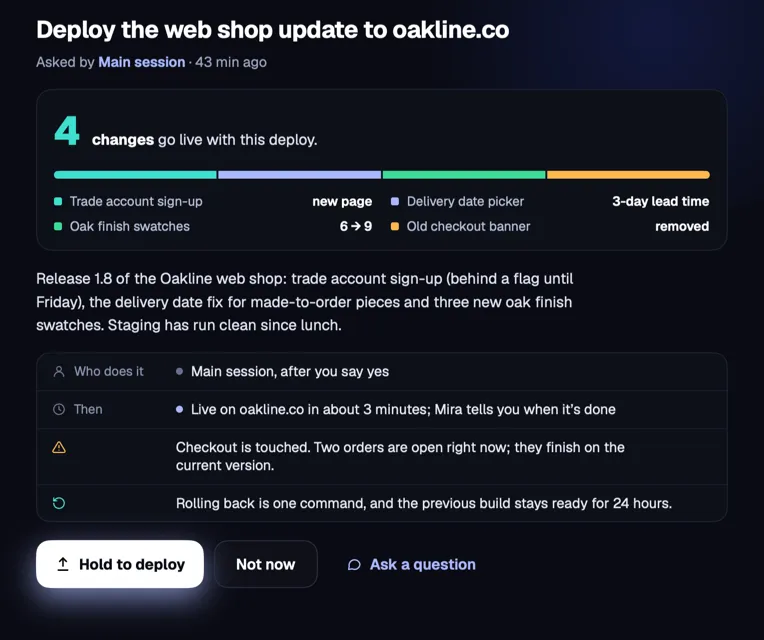Select the Rolling back is one command row
Viewport: 764px width, 640px height.
[382, 503]
